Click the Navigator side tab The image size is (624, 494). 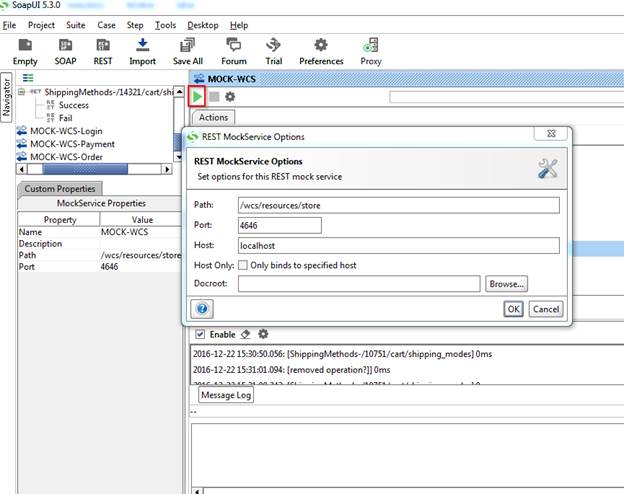[x=6, y=98]
